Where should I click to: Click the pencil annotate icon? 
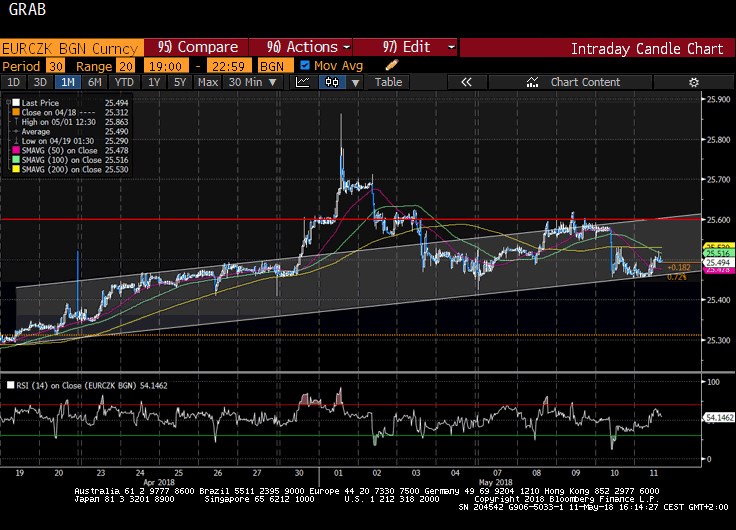pos(392,65)
